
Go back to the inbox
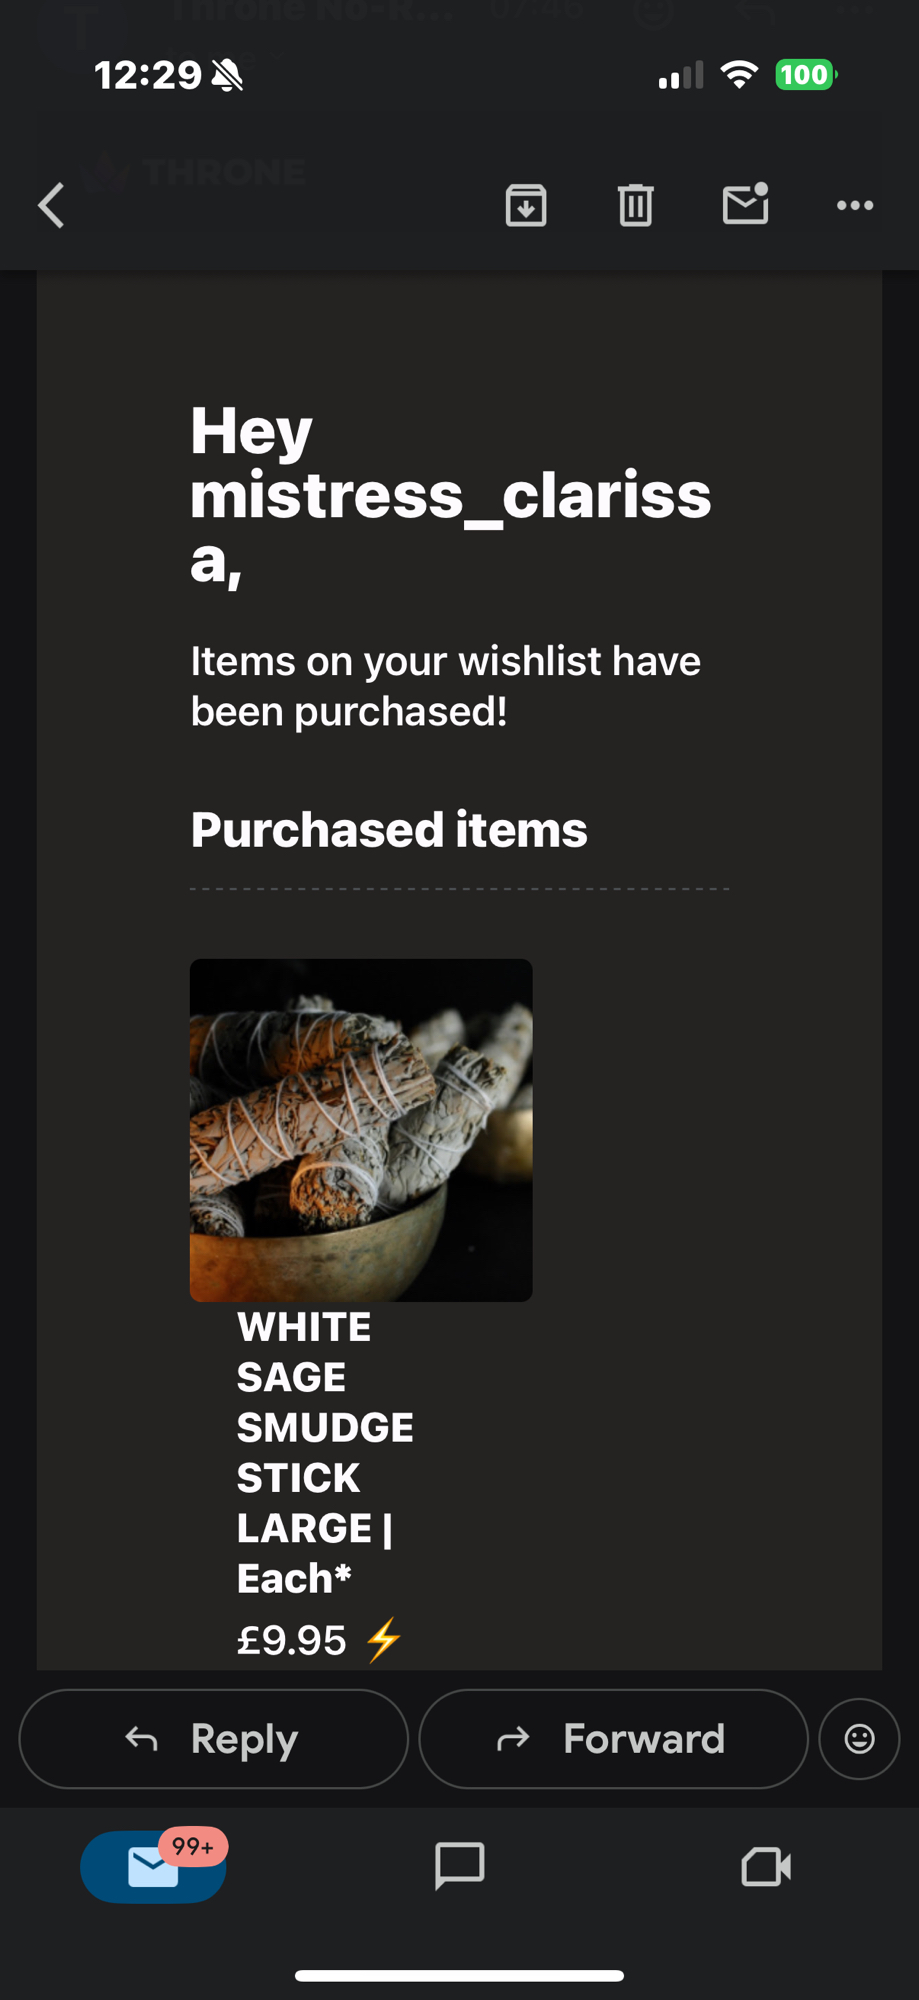pyautogui.click(x=52, y=206)
